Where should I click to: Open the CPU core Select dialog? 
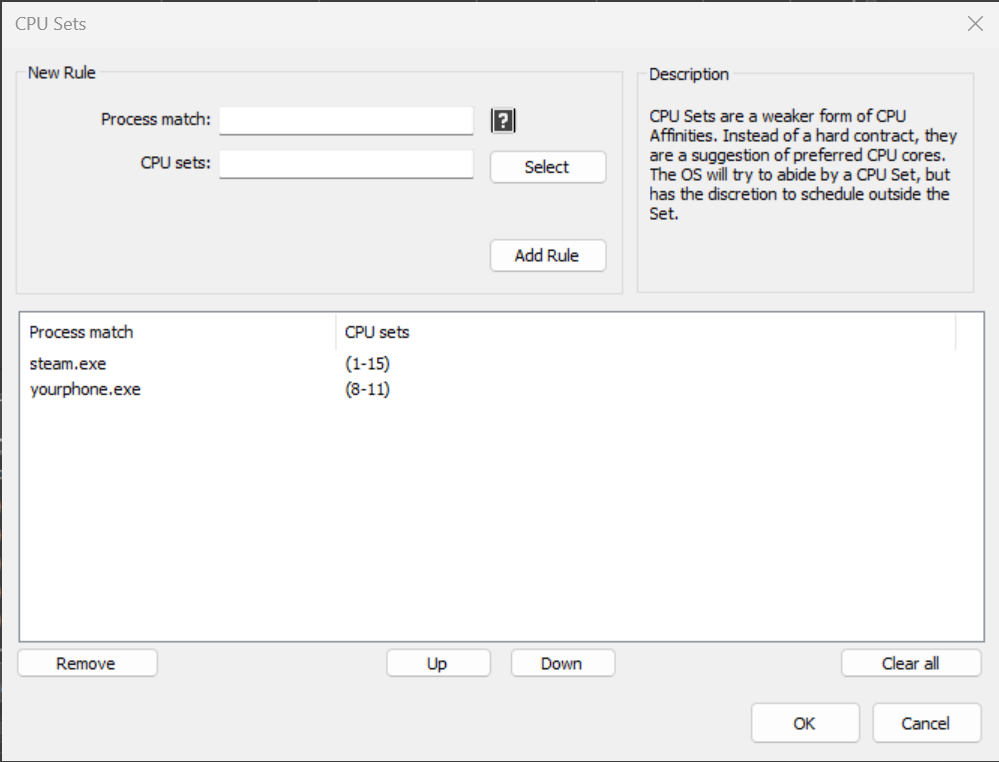[547, 167]
